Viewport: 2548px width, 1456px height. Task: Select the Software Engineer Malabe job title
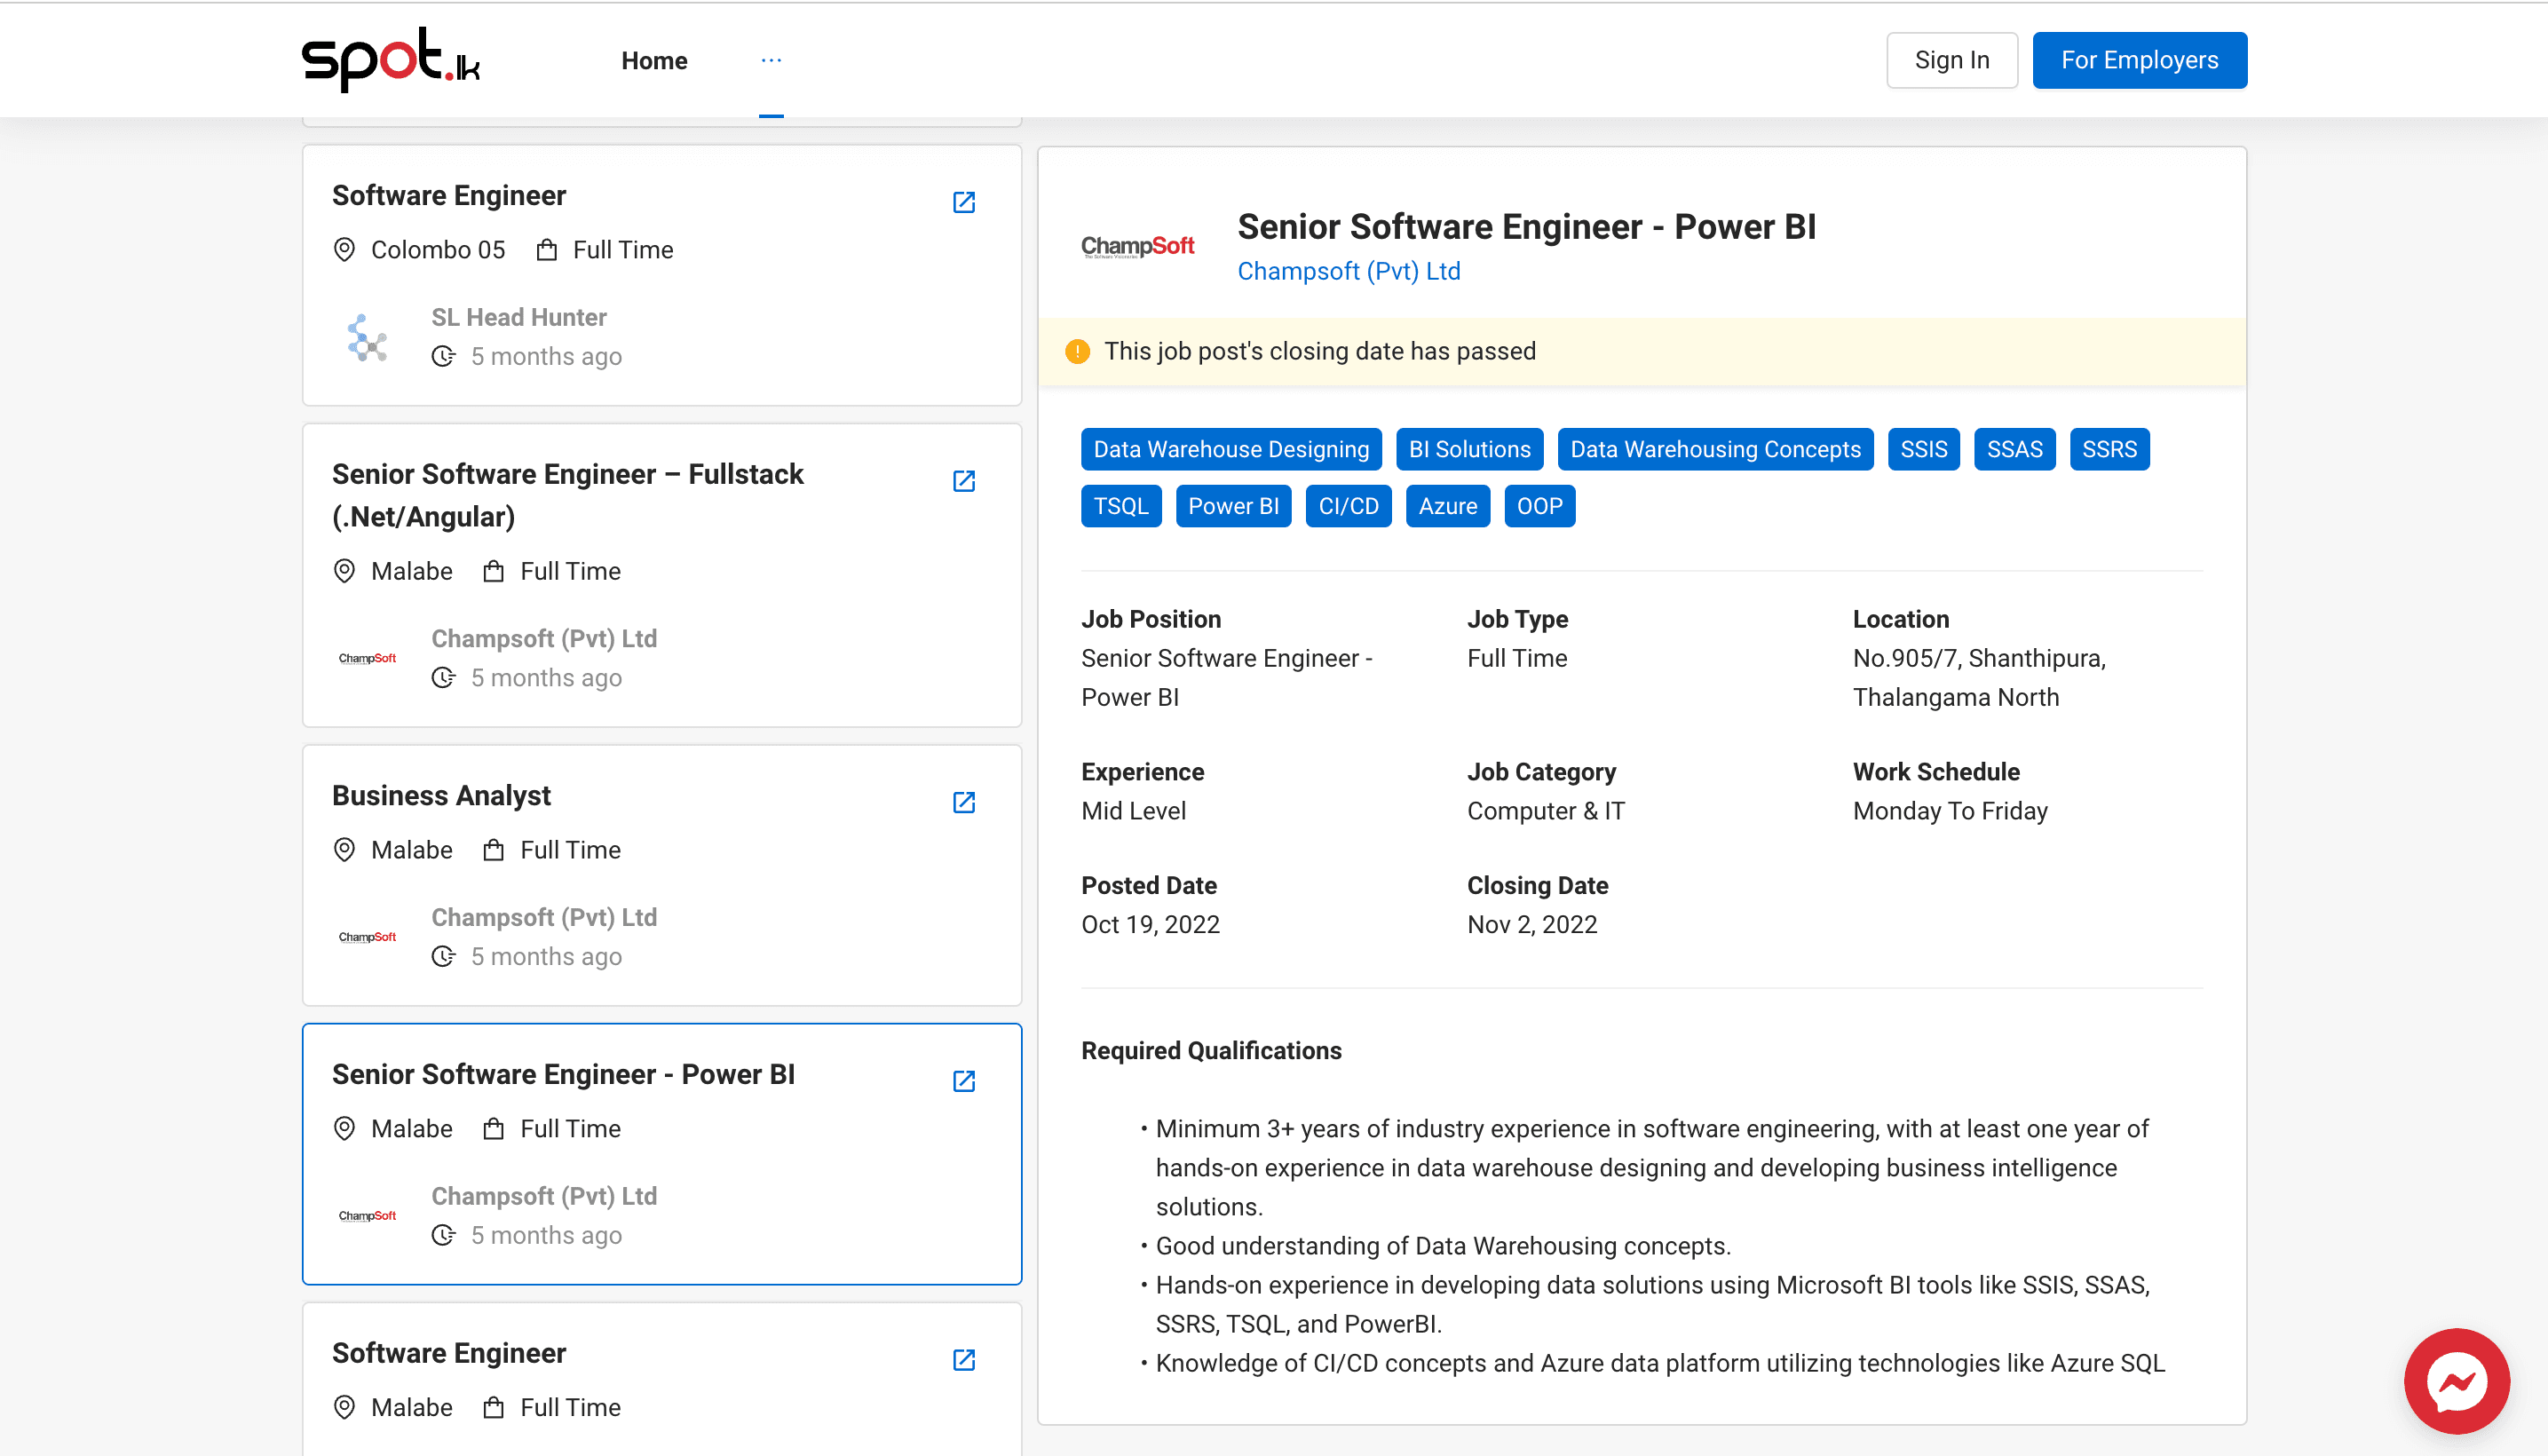pos(449,1354)
